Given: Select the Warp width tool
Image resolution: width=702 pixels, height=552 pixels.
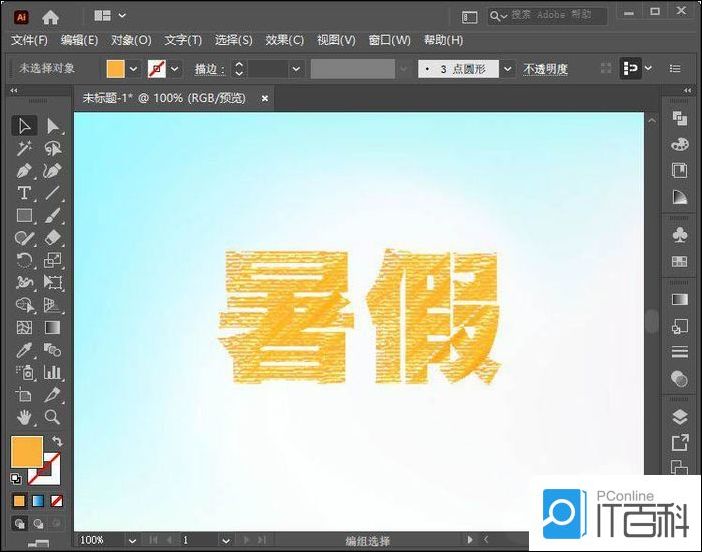Looking at the screenshot, I should coord(24,282).
